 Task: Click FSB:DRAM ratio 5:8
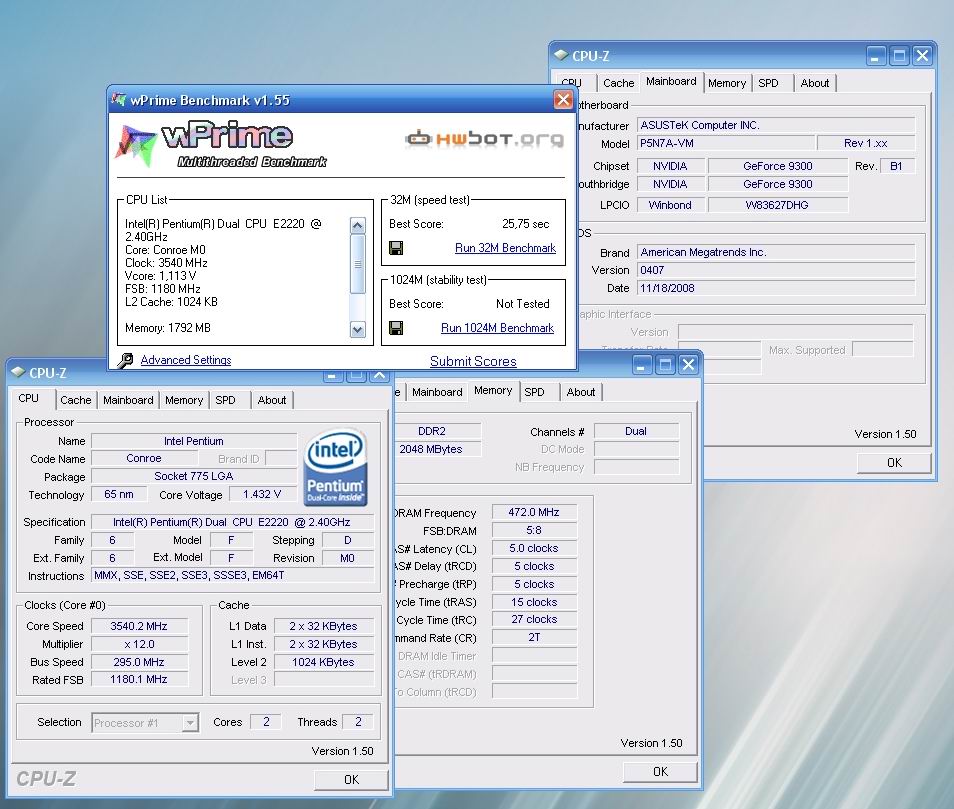[534, 530]
